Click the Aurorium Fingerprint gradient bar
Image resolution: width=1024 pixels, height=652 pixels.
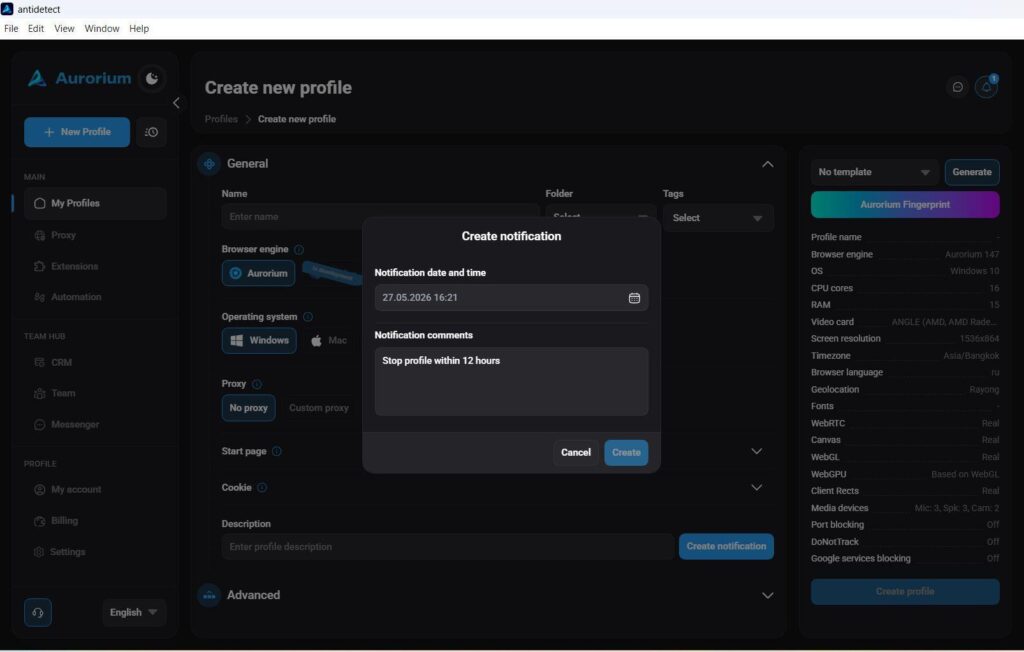905,204
